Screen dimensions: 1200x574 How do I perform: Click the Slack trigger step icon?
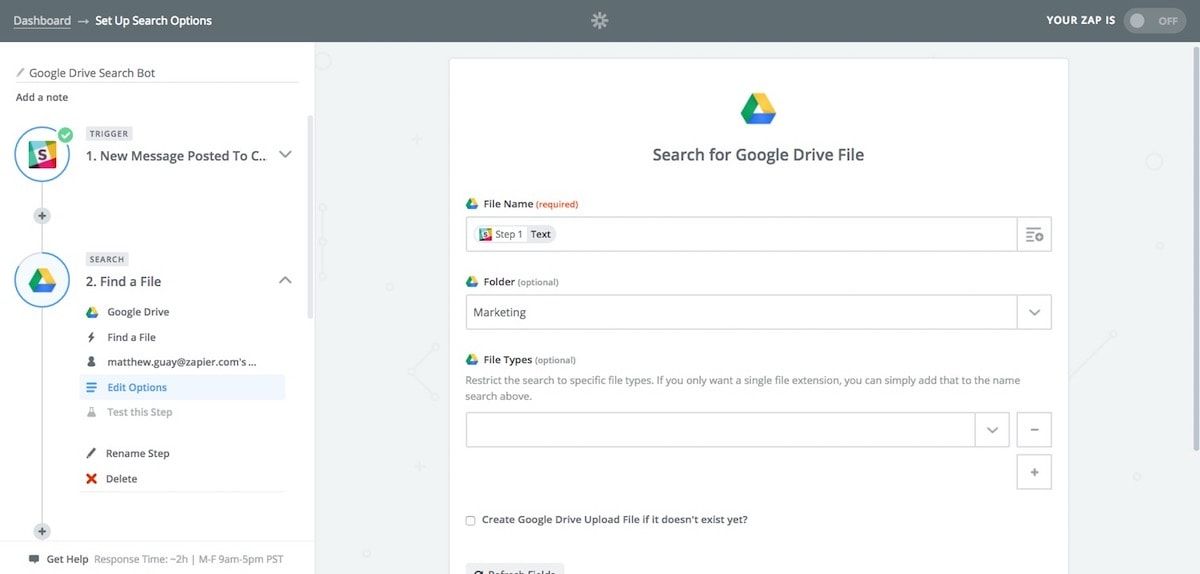tap(42, 155)
